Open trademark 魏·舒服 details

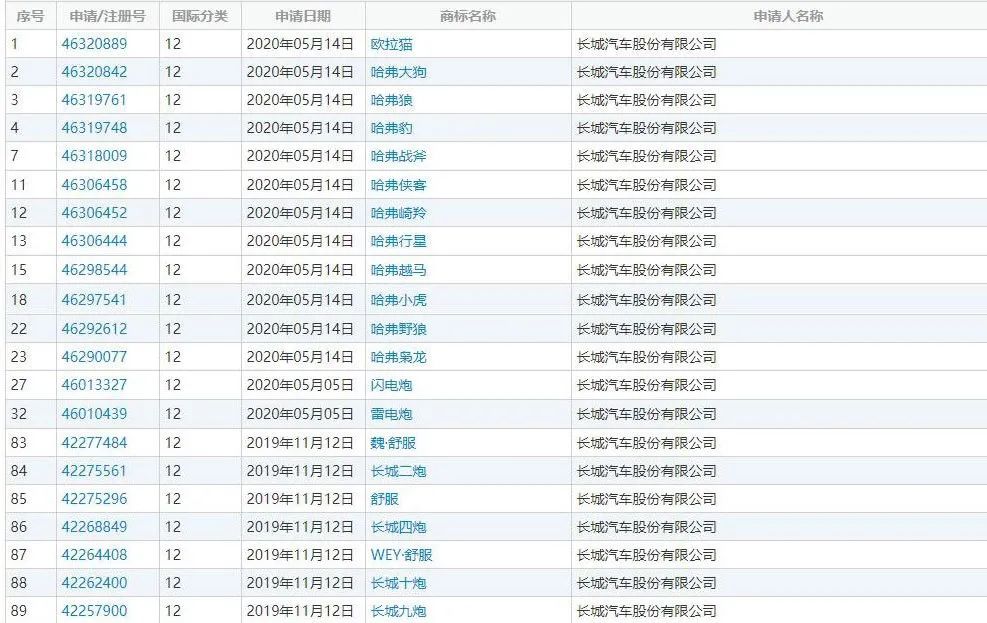(x=396, y=443)
